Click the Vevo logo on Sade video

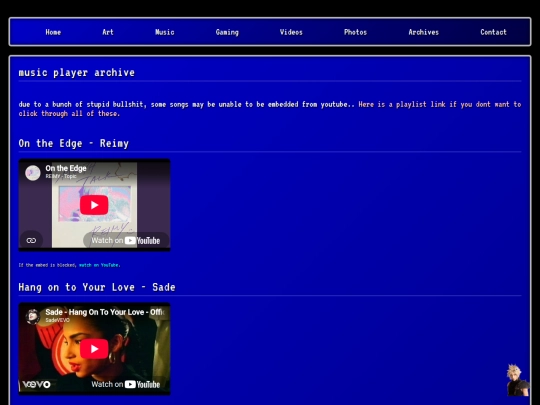pyautogui.click(x=37, y=384)
